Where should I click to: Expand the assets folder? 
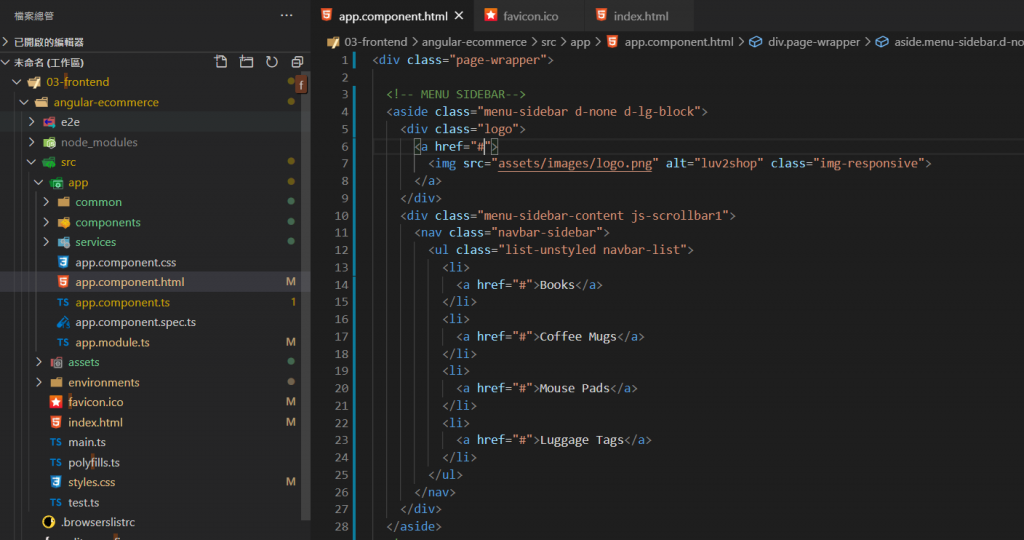(39, 362)
